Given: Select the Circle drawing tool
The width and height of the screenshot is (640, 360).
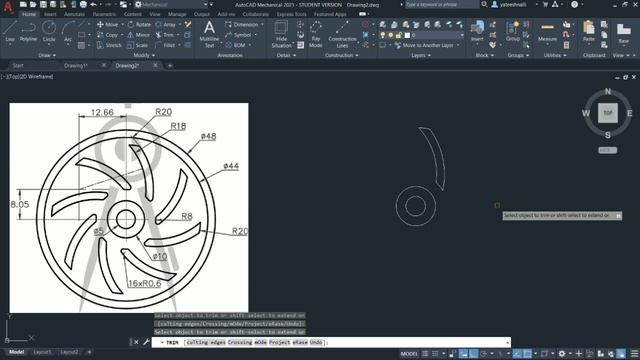Looking at the screenshot, I should pyautogui.click(x=49, y=31).
